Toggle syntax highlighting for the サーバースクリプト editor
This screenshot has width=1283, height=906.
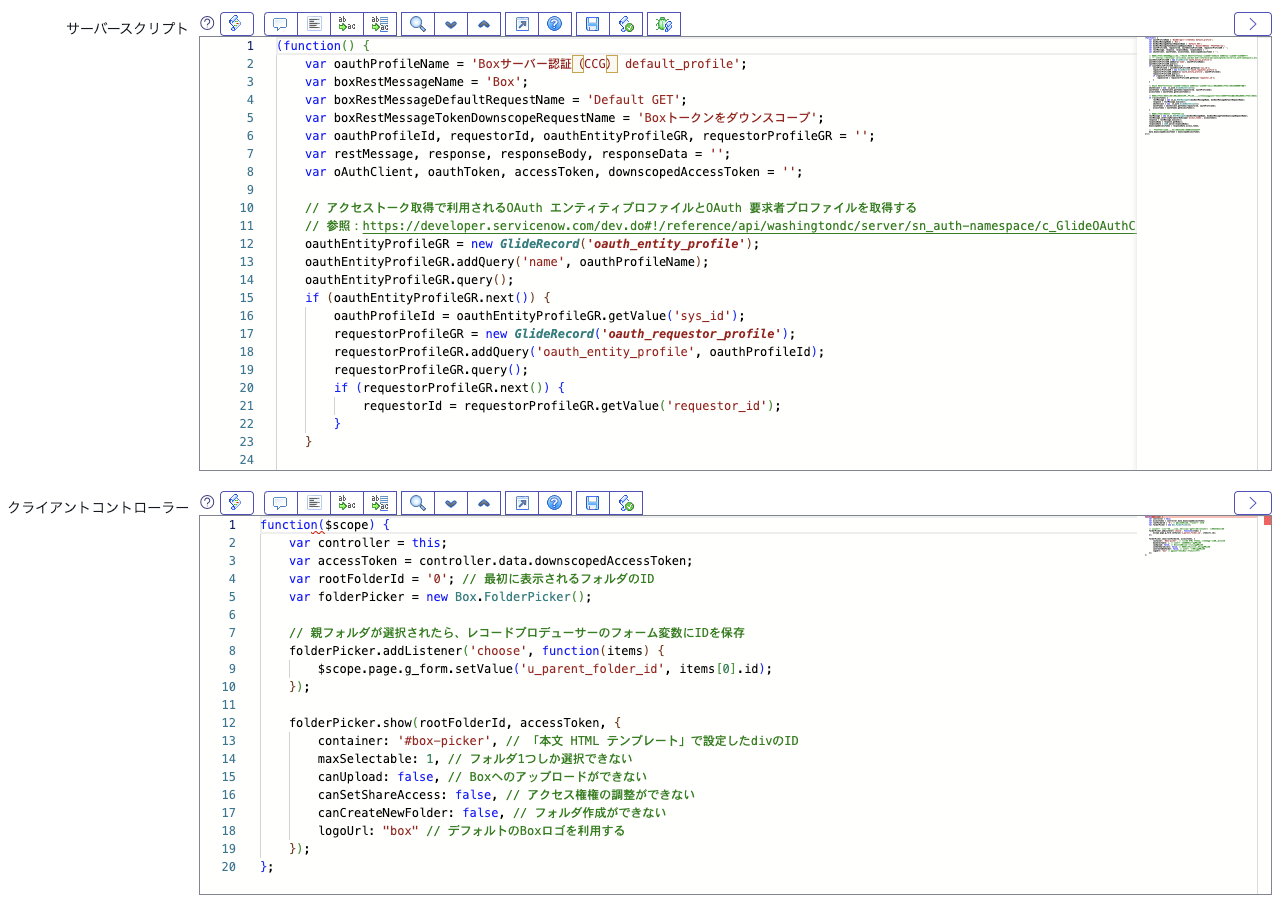236,24
